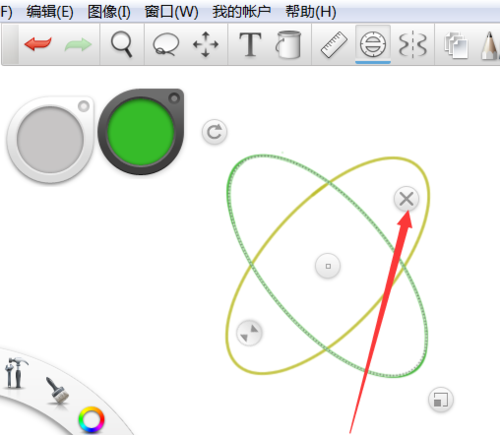The height and width of the screenshot is (435, 500).
Task: Select the Paint Bucket fill tool
Action: pos(288,44)
